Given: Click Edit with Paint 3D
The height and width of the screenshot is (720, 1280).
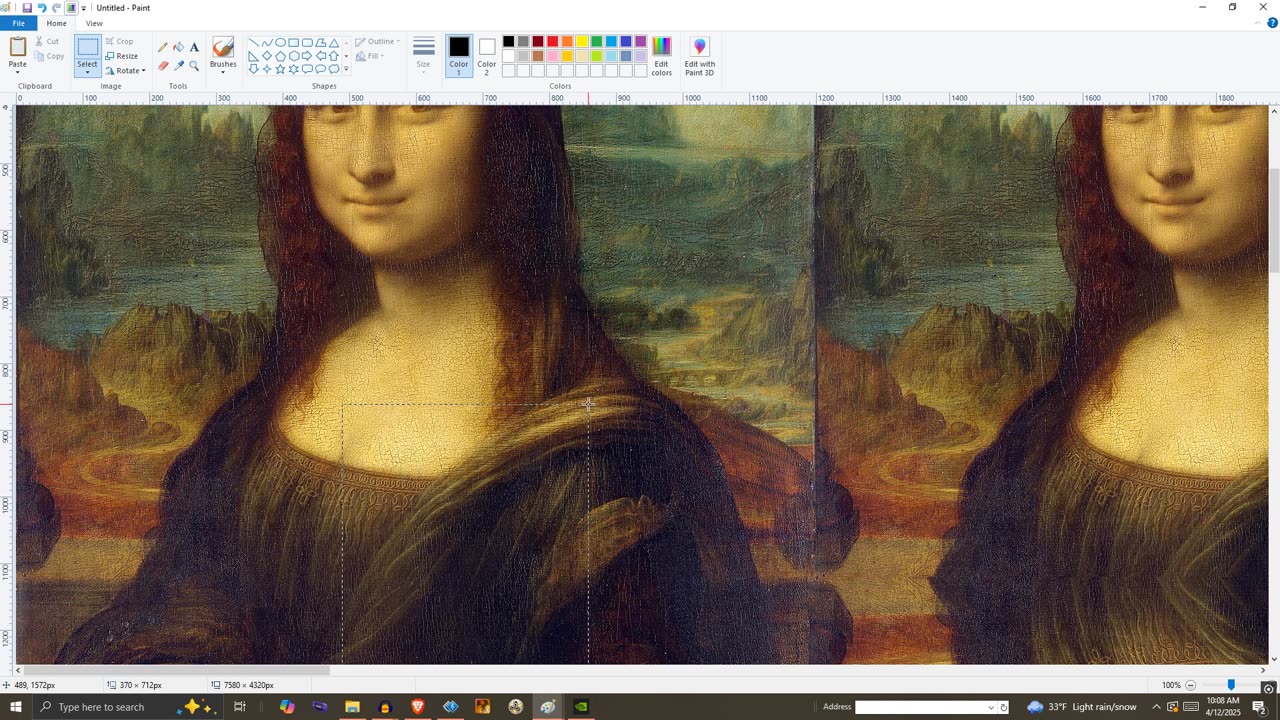Looking at the screenshot, I should (x=699, y=56).
